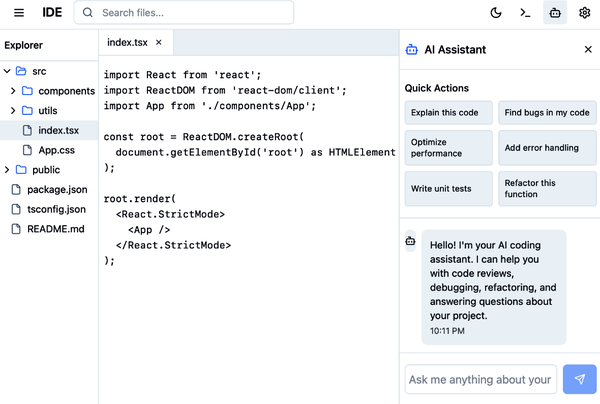
Task: Close the index.tsx tab
Action: click(158, 42)
